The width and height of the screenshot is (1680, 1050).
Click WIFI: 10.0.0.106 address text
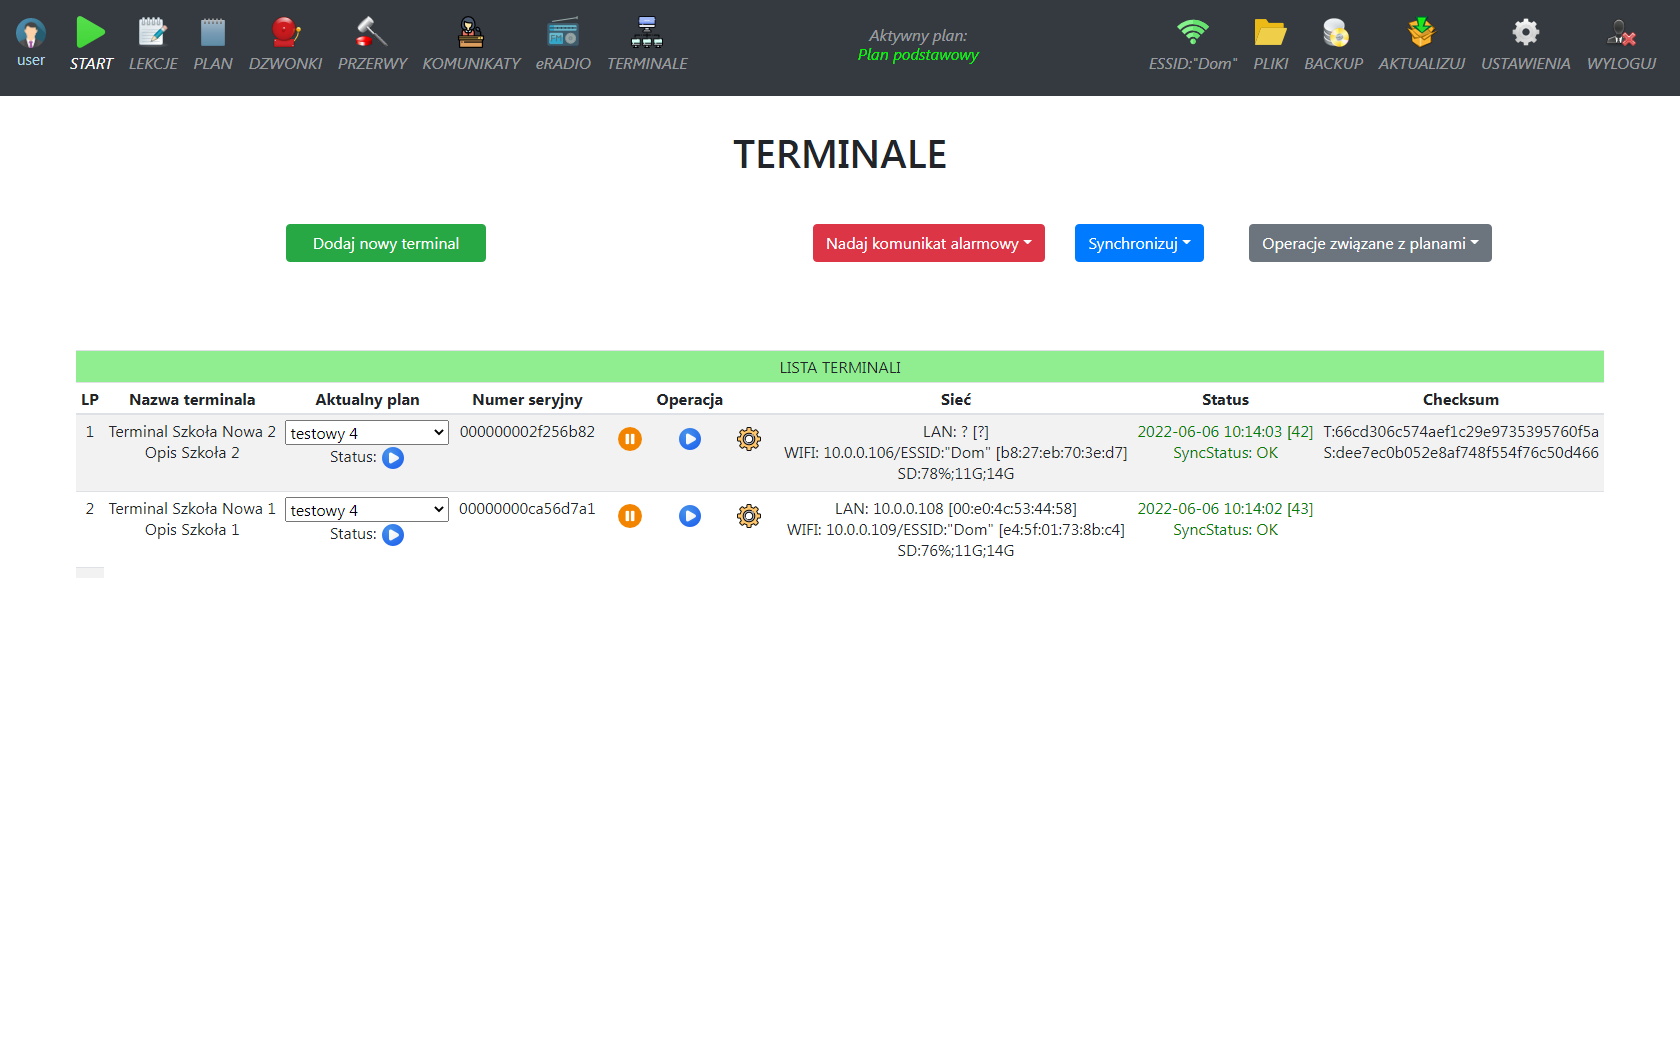[x=956, y=452]
